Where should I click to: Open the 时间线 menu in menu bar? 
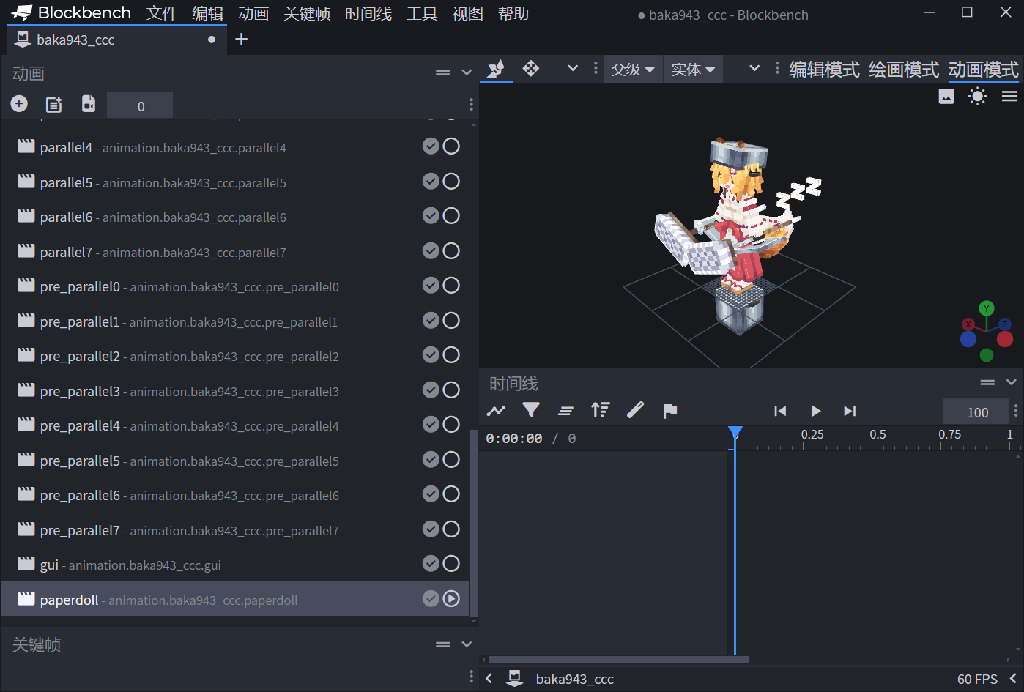(x=368, y=14)
